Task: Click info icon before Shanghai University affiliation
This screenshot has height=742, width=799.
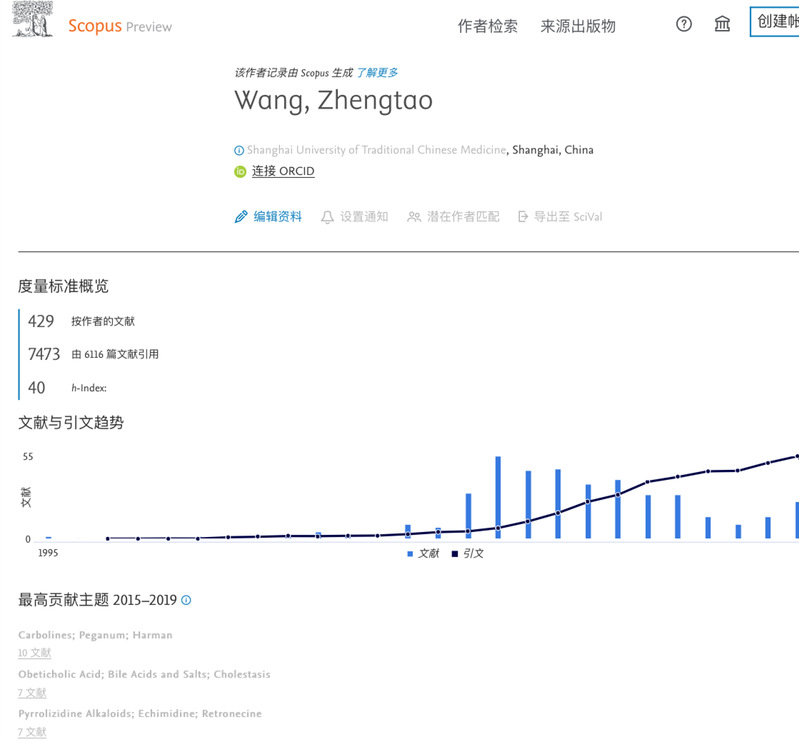Action: (239, 151)
